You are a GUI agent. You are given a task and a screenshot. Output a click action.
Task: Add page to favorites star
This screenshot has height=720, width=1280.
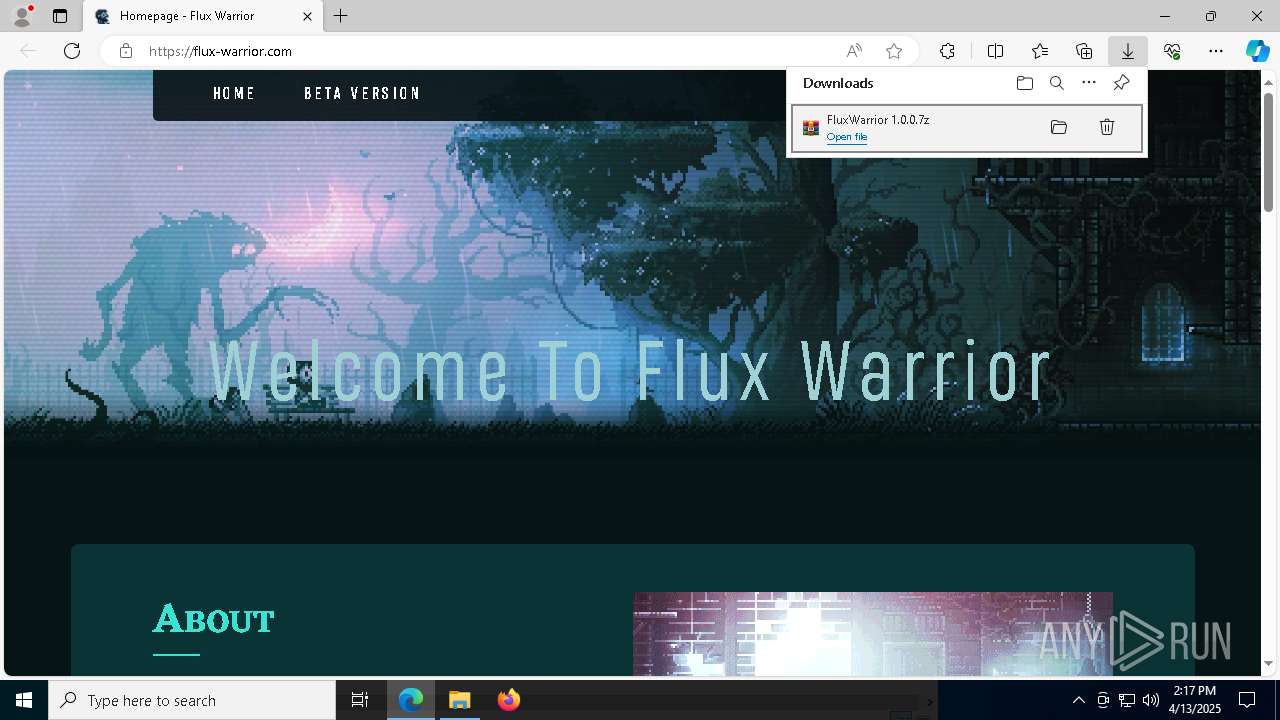click(894, 51)
